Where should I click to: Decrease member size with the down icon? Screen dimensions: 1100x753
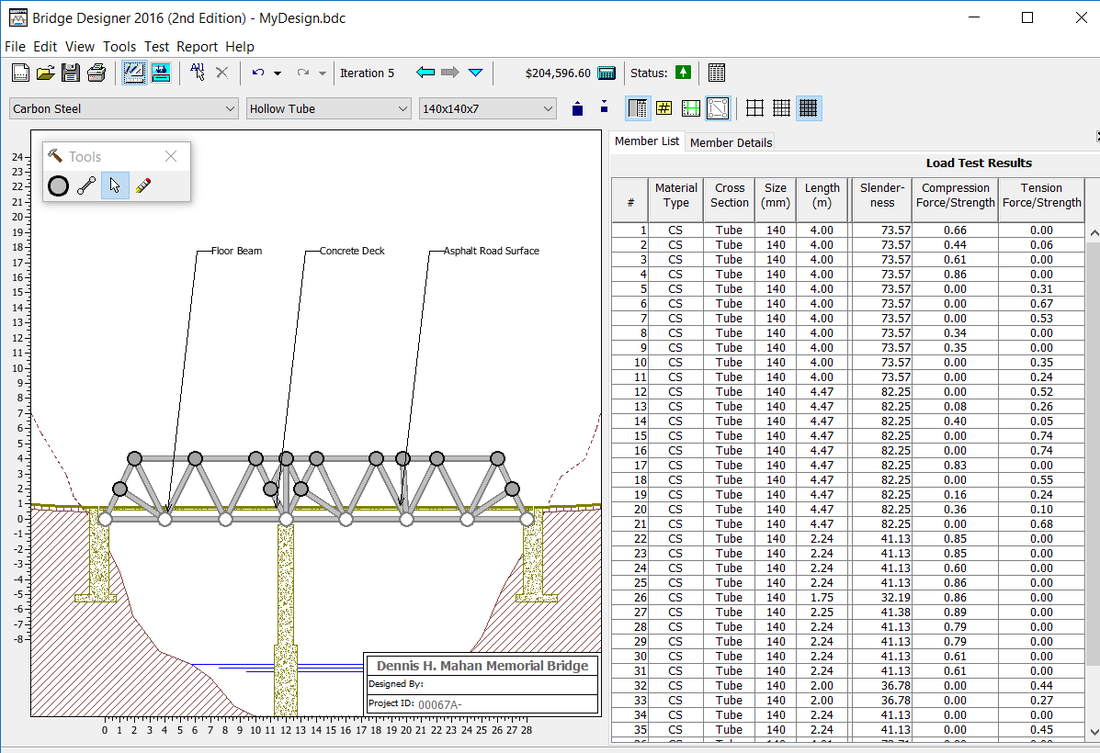[604, 107]
